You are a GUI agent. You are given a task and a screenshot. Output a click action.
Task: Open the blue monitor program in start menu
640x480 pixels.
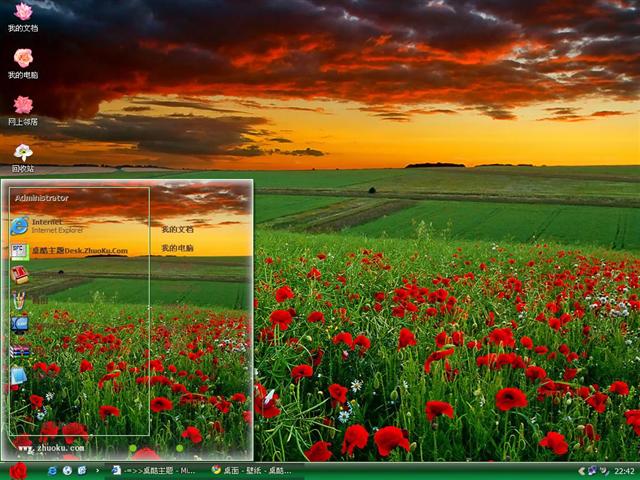[x=20, y=325]
